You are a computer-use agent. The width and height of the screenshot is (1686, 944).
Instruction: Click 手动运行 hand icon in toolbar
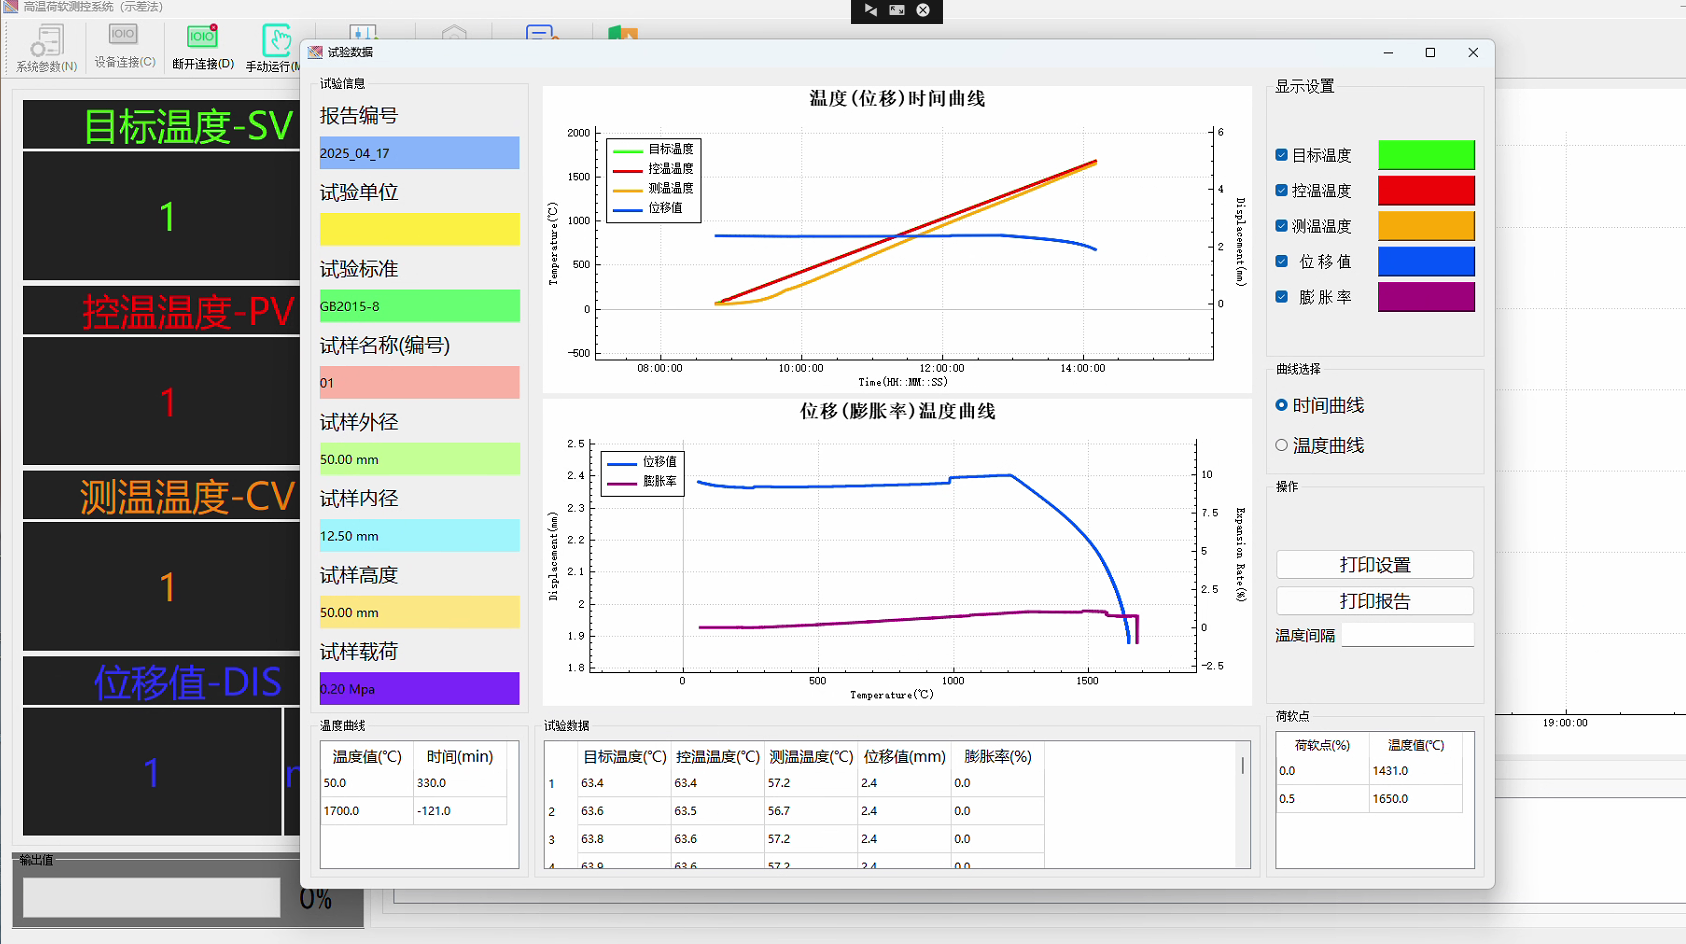(x=276, y=42)
